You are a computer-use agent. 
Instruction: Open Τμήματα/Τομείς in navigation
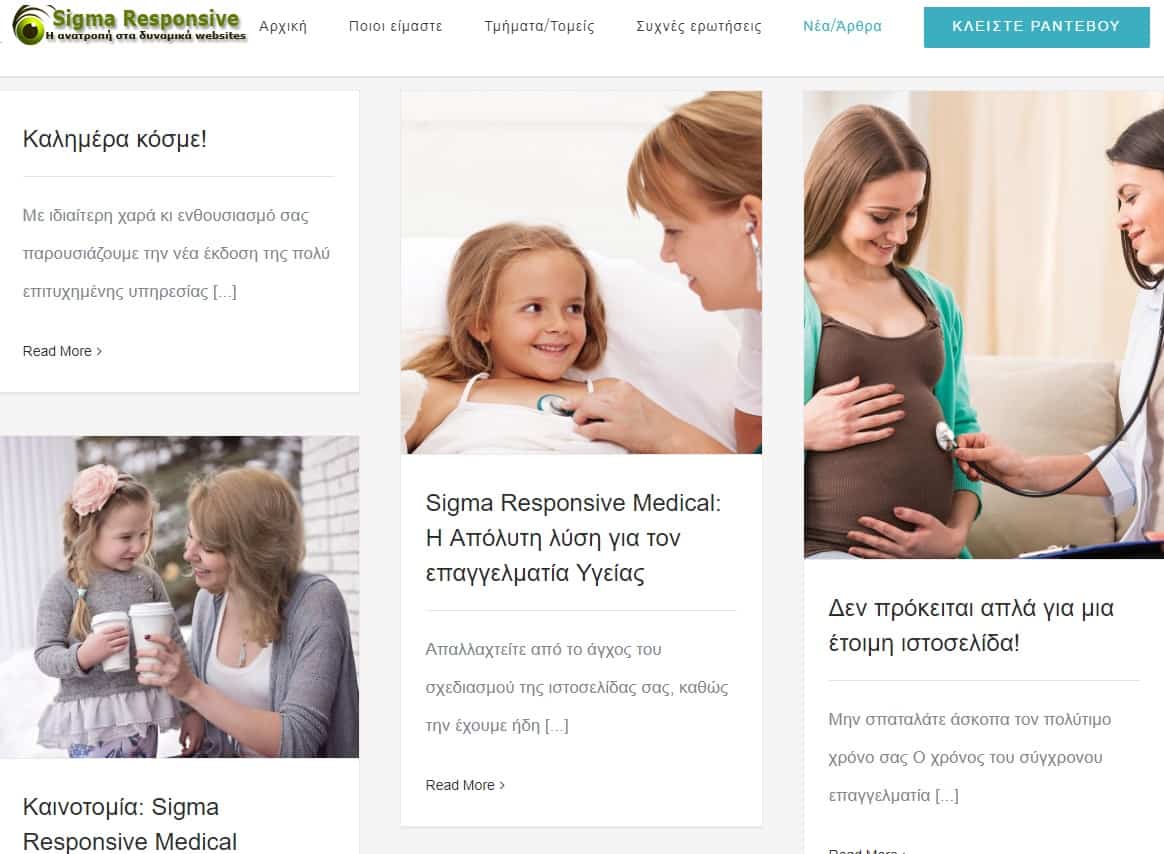[539, 26]
